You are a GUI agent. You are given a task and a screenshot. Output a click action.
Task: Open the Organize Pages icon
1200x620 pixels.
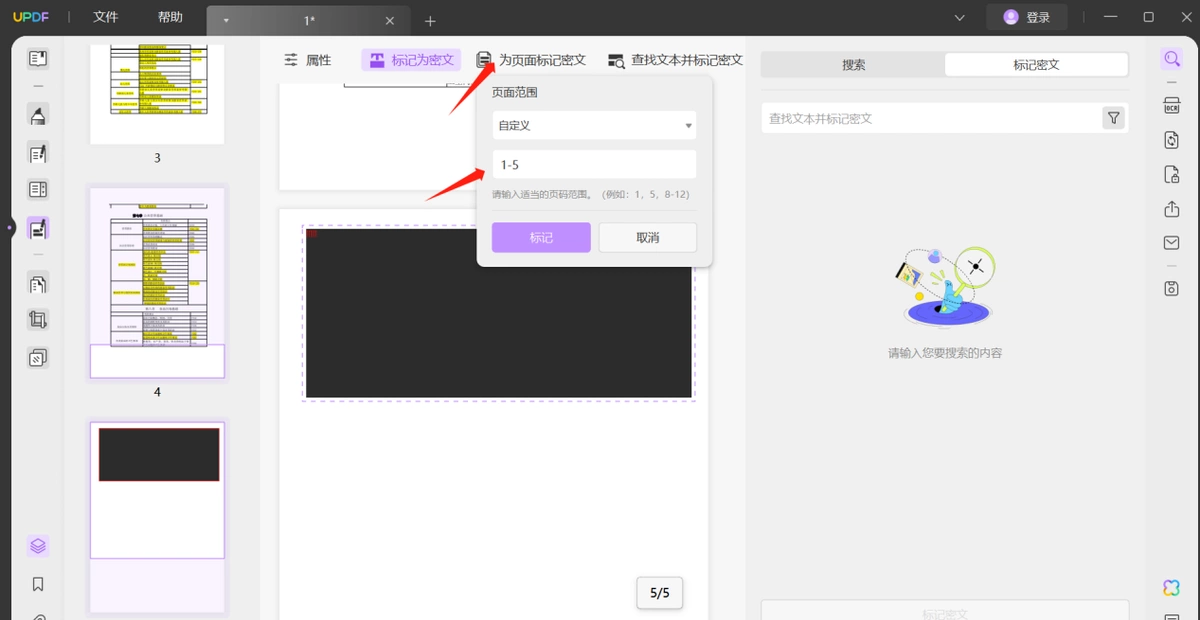[x=38, y=284]
